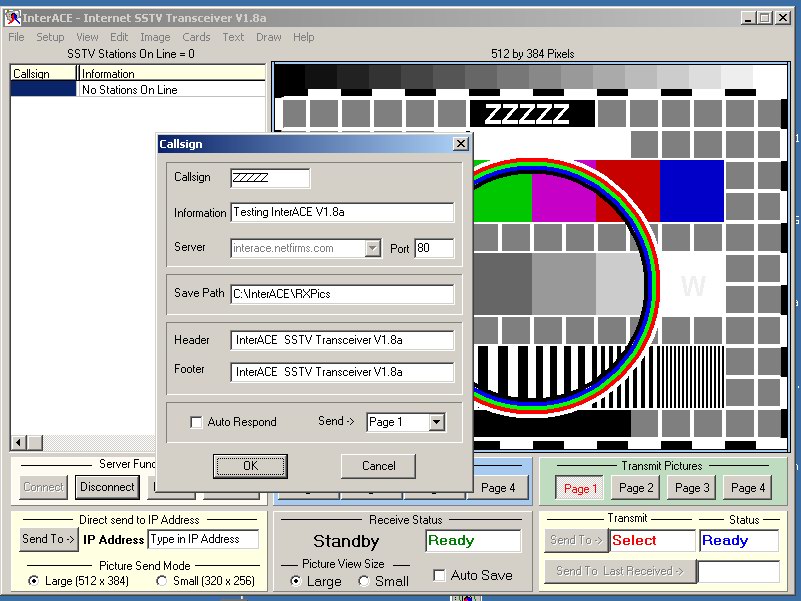Click the InterACE app icon in title bar

[x=12, y=18]
